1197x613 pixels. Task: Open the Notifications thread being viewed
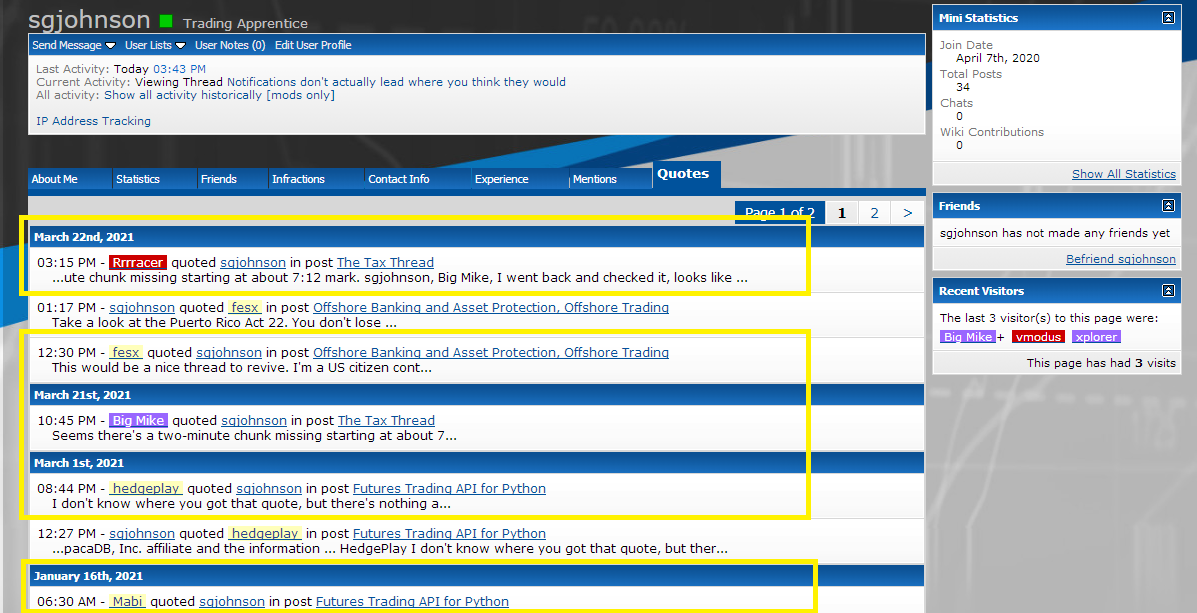[x=396, y=82]
